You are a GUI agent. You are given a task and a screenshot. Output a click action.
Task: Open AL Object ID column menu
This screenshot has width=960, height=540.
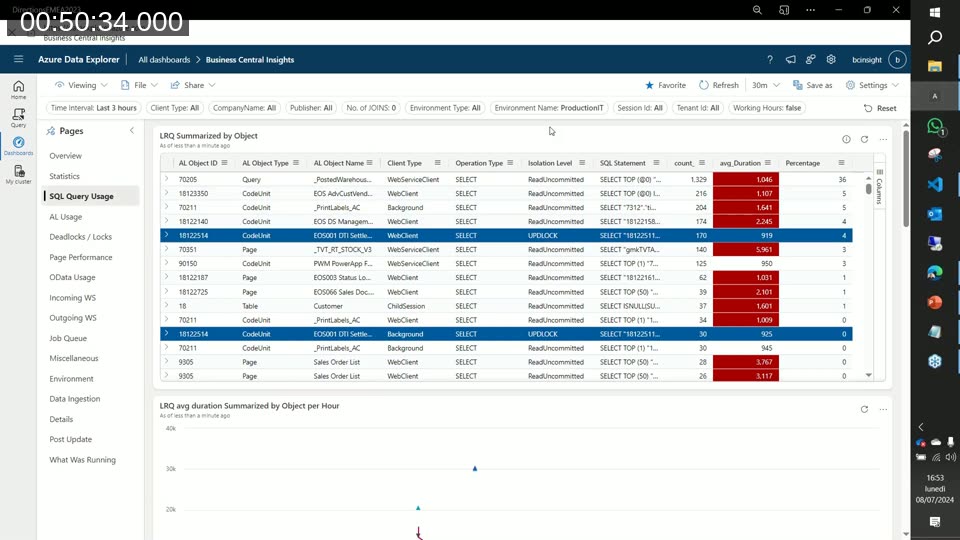pos(225,163)
